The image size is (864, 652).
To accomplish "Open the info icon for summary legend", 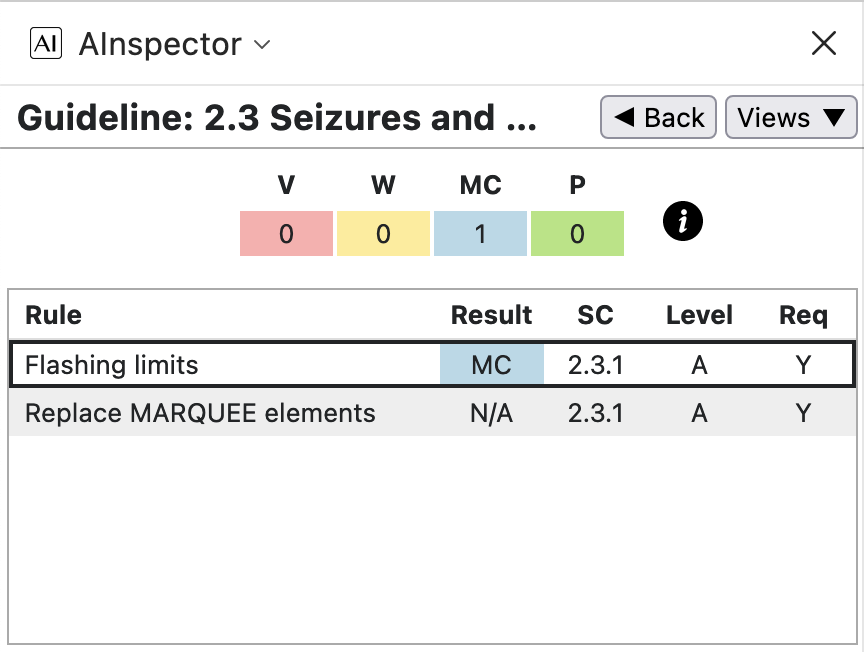I will 683,222.
